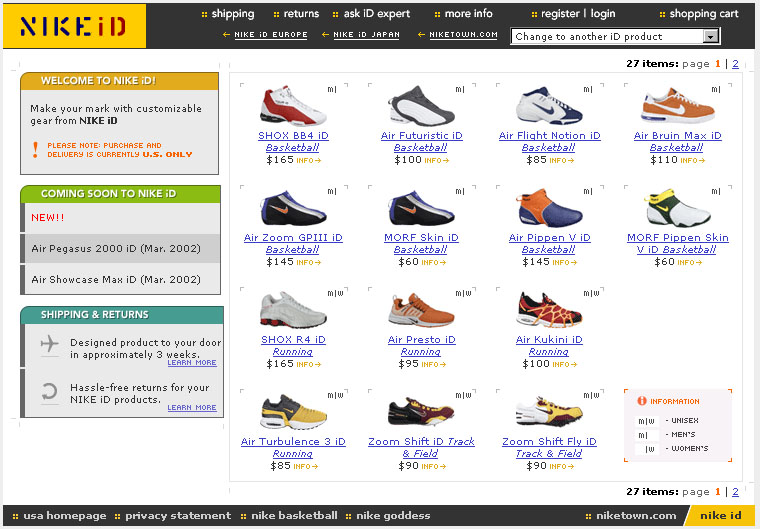Open the SHOX BB4 iD Basketball link
This screenshot has height=529, width=760.
293,142
